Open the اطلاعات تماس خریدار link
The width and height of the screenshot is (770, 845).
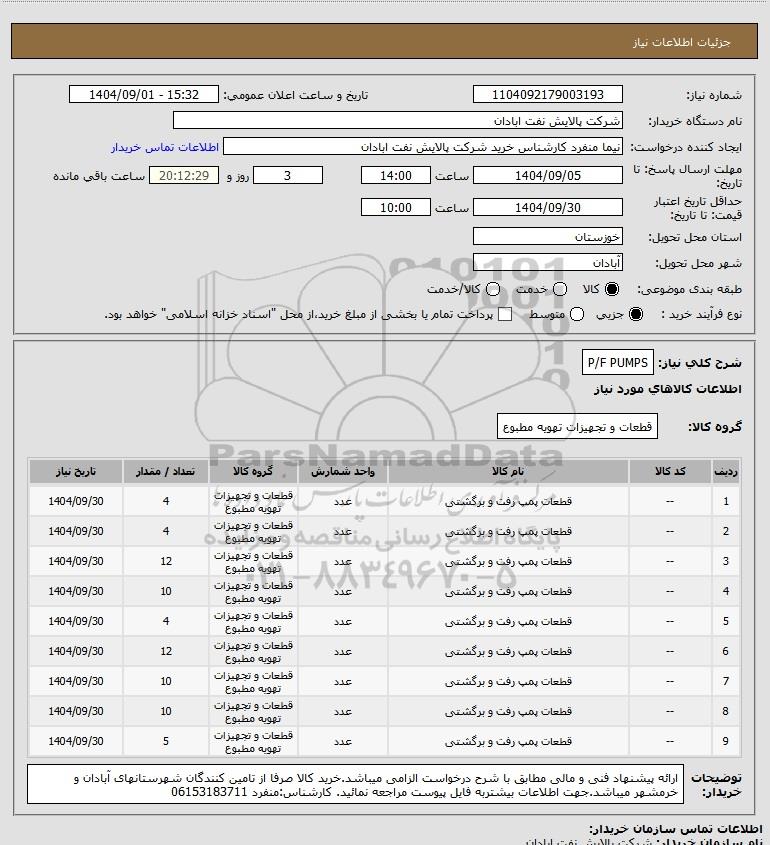coord(165,147)
